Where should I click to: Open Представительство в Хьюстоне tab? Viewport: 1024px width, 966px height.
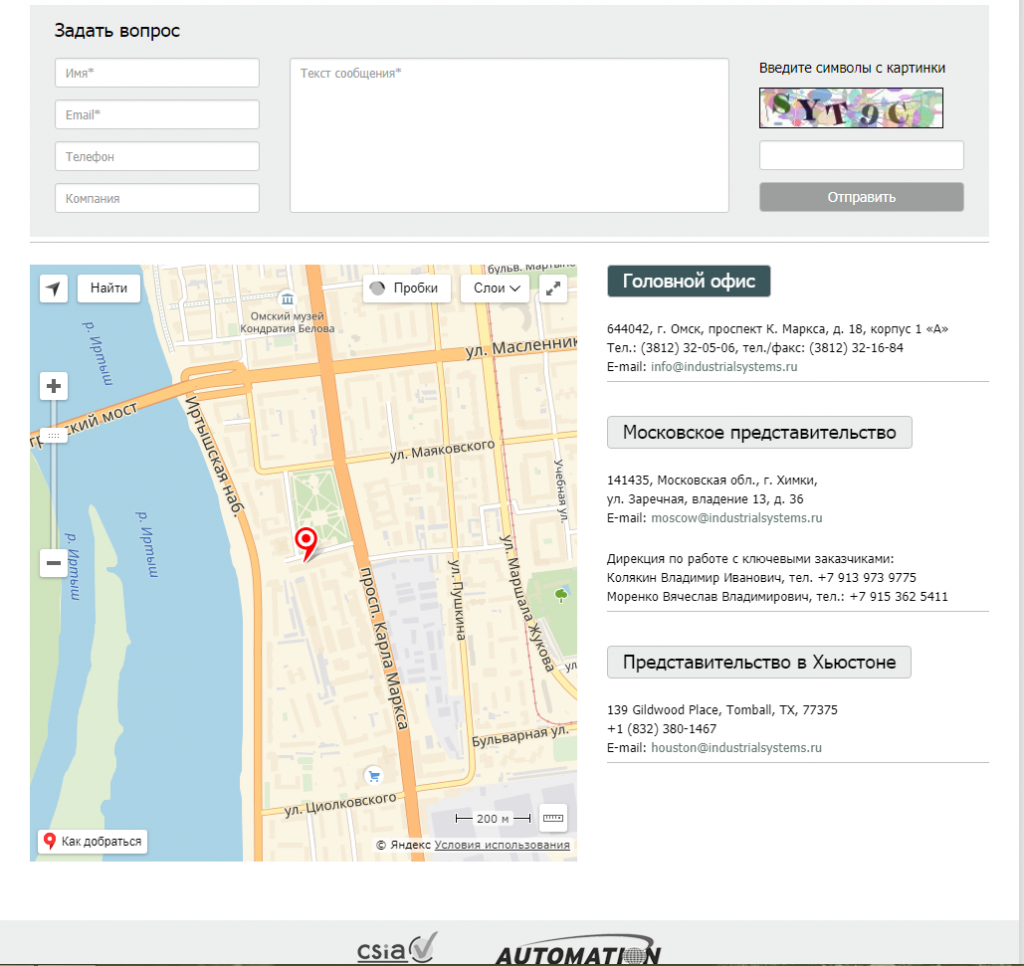coord(759,662)
